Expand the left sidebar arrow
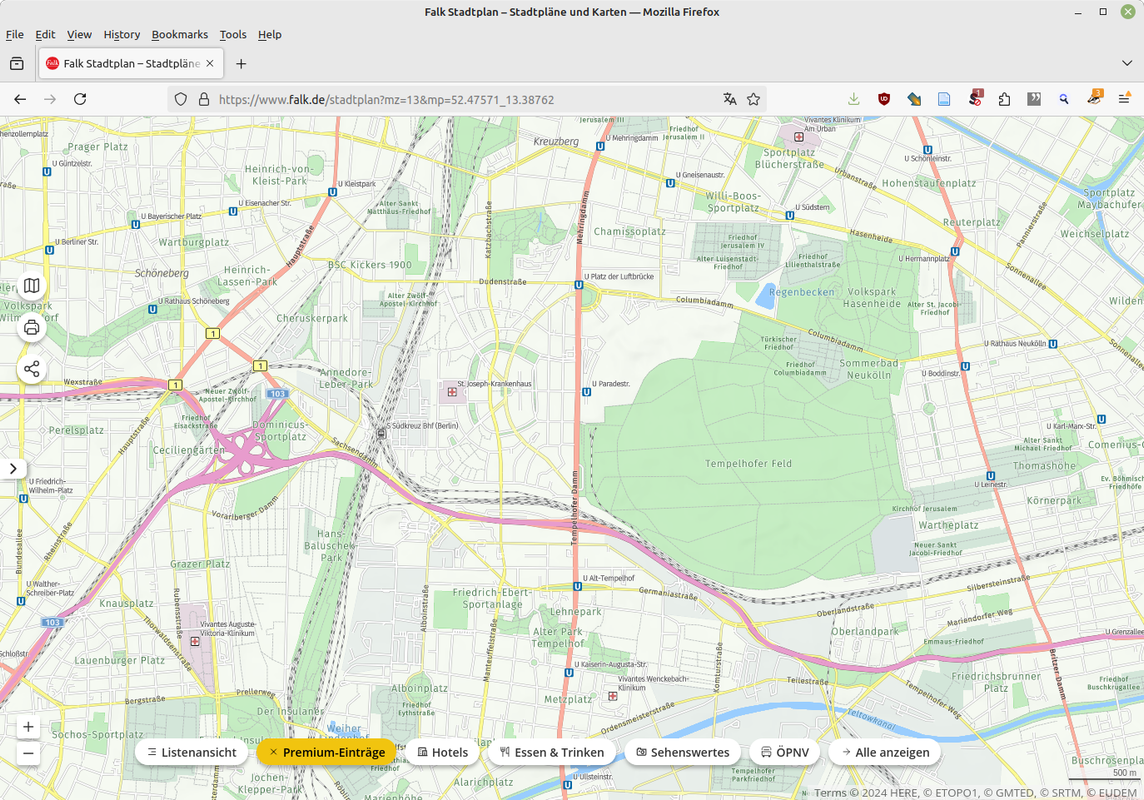 pyautogui.click(x=13, y=469)
